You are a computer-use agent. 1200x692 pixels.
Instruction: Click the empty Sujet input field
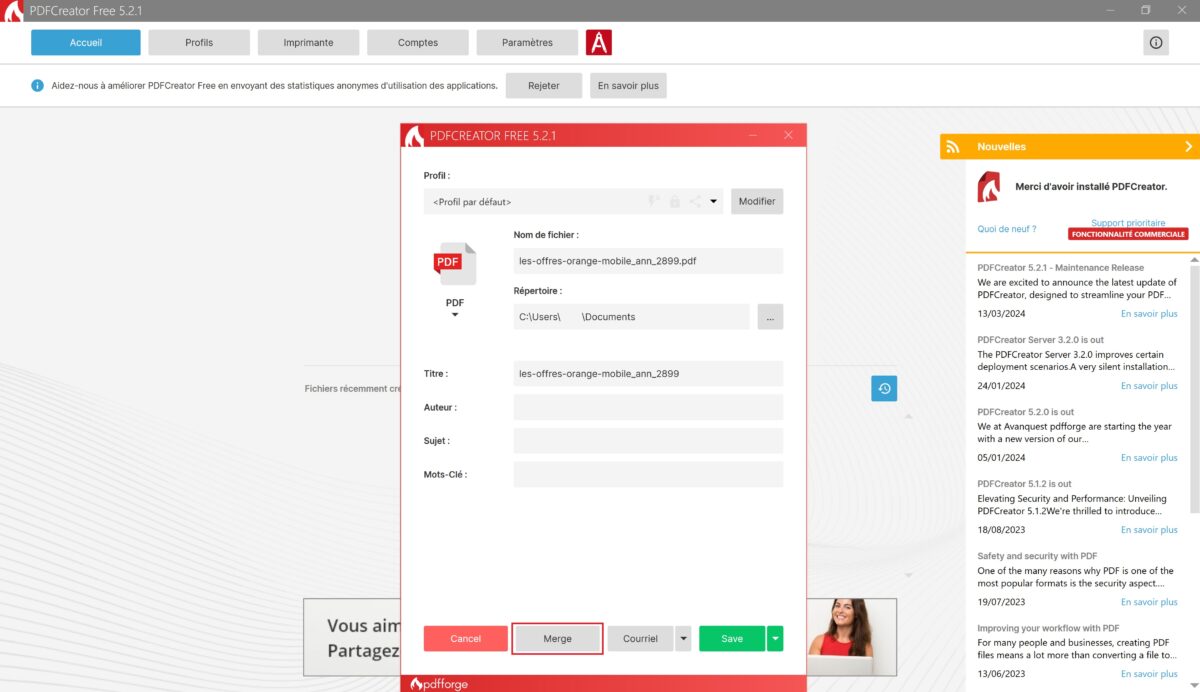pyautogui.click(x=648, y=441)
